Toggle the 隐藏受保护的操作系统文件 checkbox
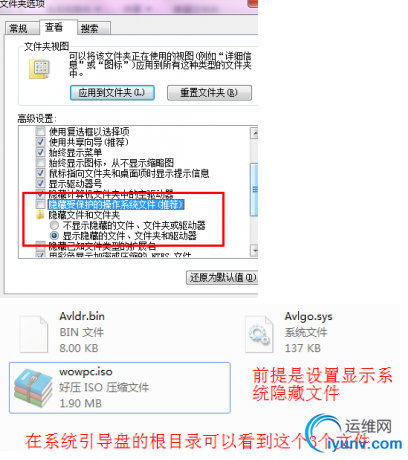This screenshot has height=460, width=408. point(40,204)
